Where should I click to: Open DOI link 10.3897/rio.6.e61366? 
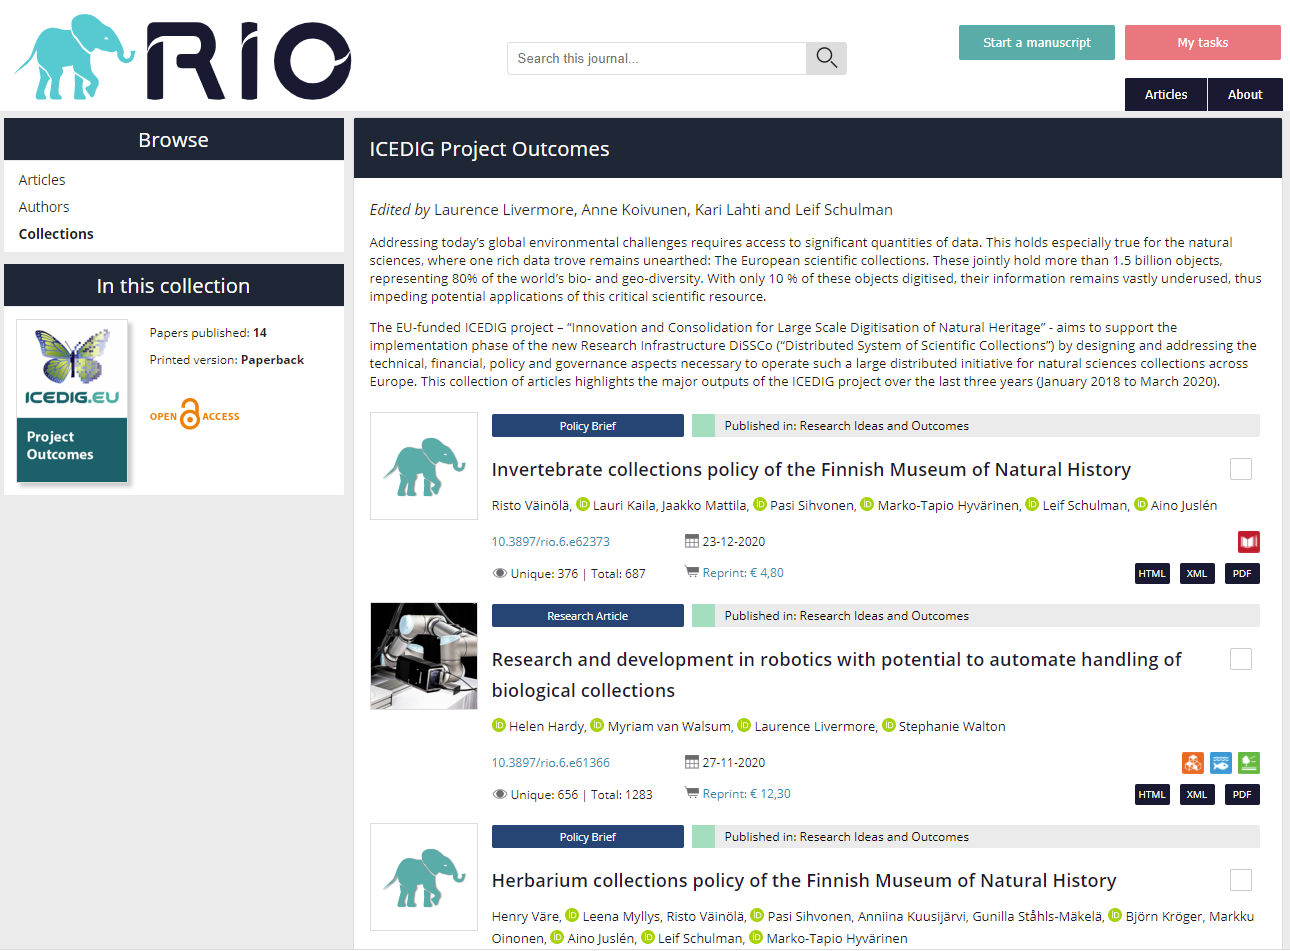point(551,763)
